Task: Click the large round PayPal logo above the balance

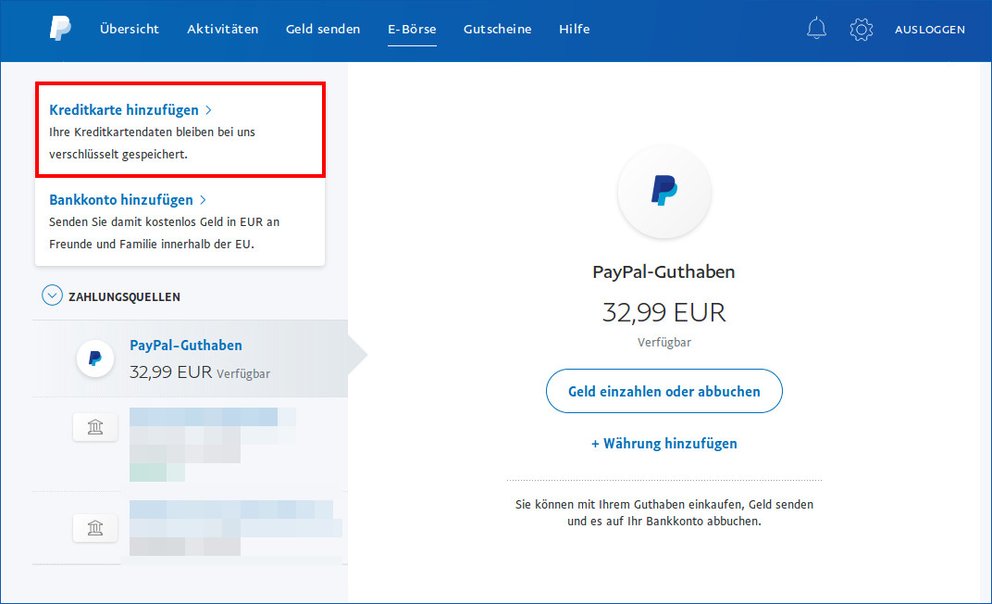Action: point(664,191)
